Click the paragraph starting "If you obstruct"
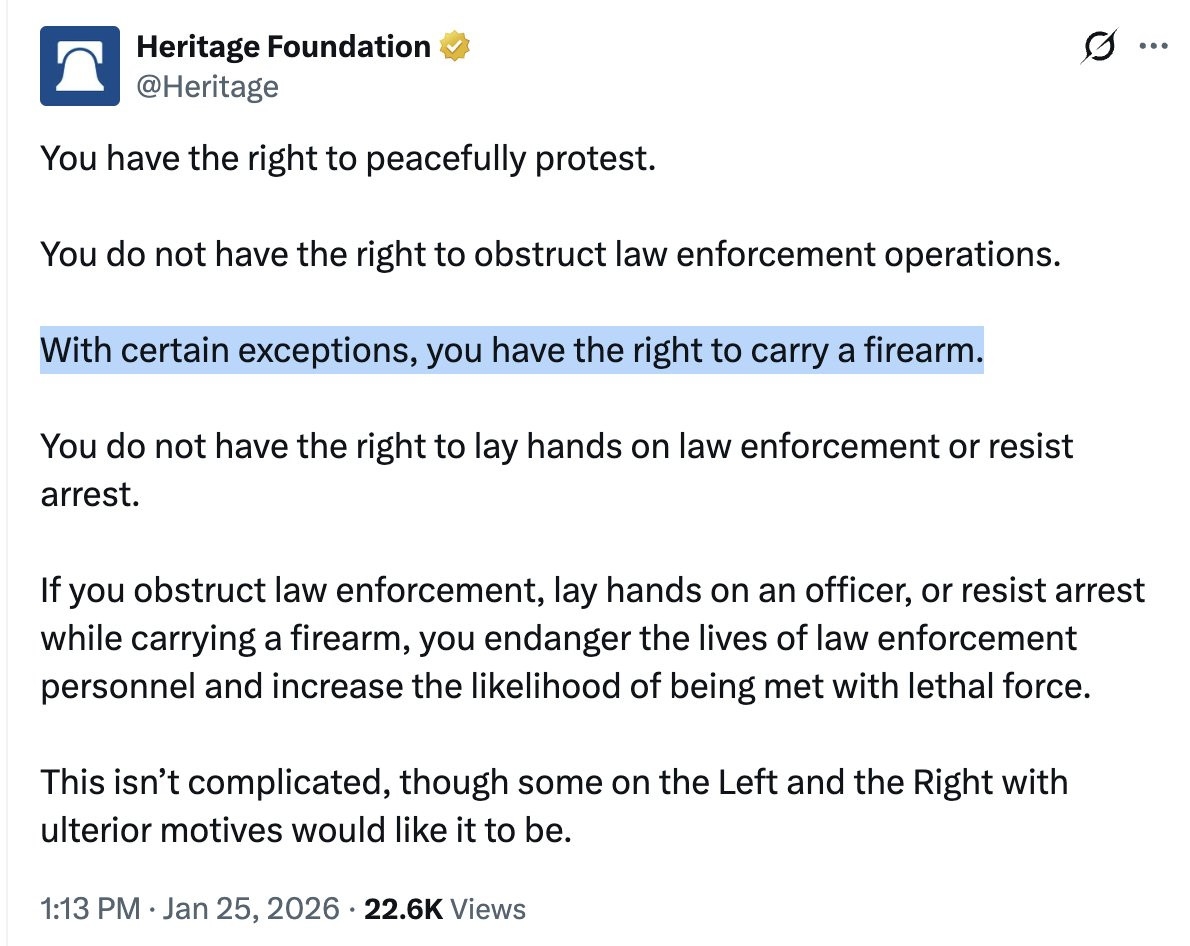 592,637
